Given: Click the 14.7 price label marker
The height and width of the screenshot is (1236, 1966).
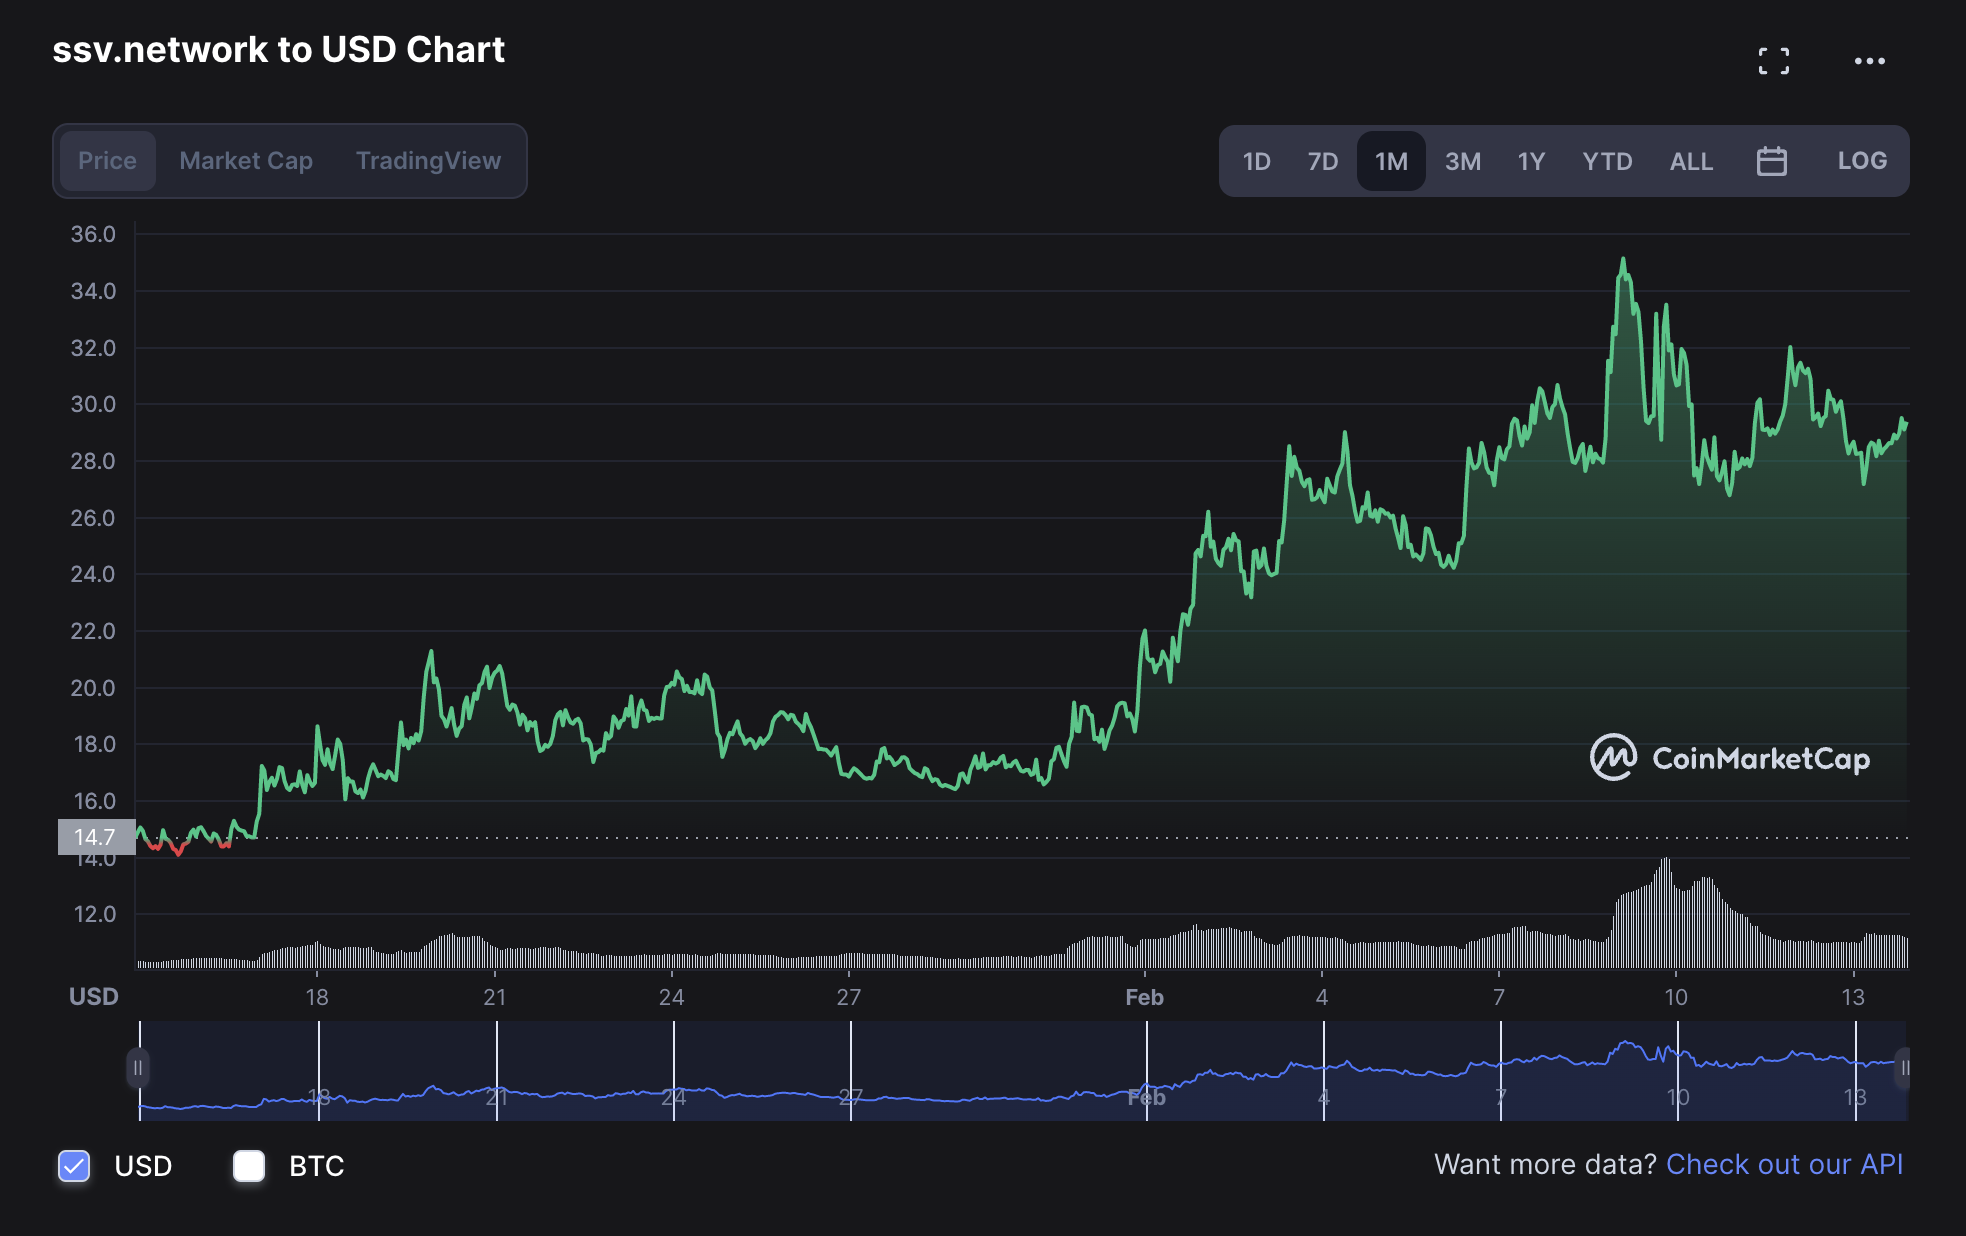Looking at the screenshot, I should (96, 837).
